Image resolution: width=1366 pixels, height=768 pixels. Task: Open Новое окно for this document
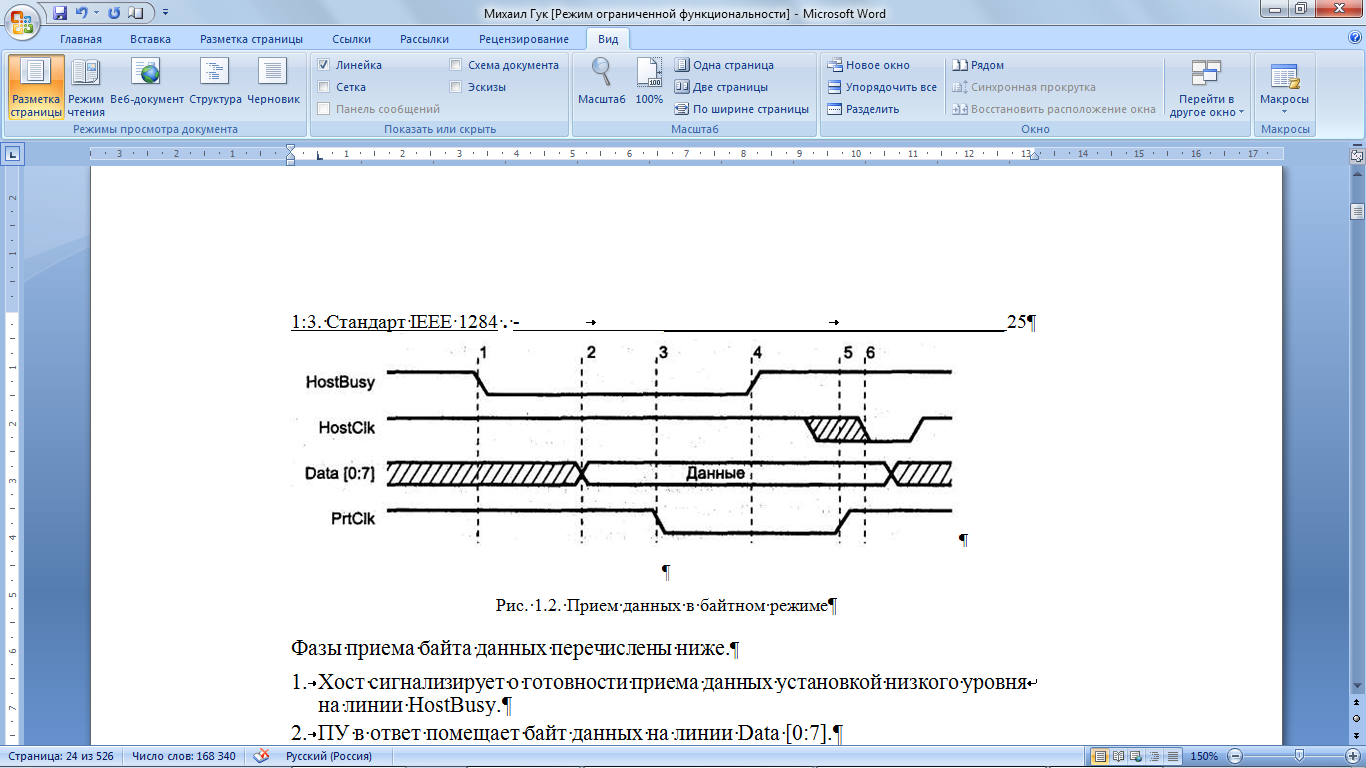[x=868, y=65]
